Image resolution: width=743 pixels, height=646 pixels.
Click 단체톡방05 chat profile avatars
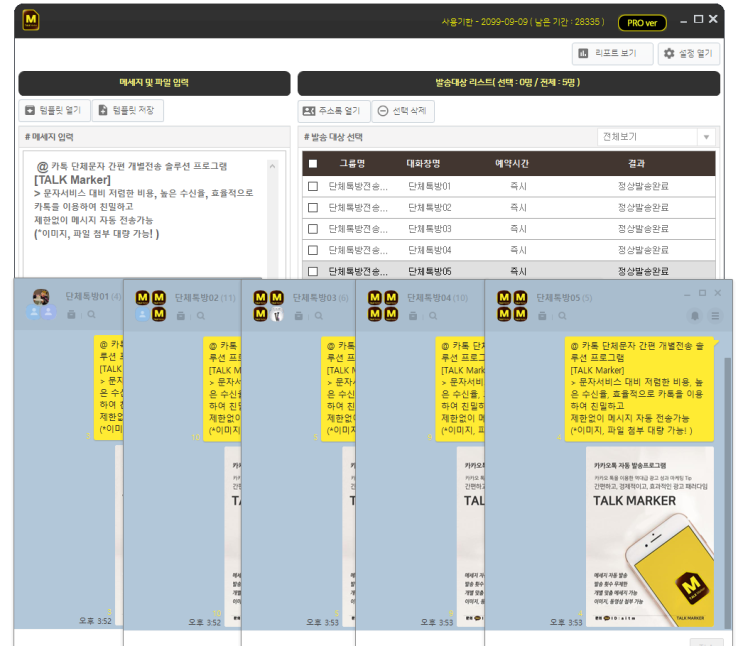click(x=512, y=306)
